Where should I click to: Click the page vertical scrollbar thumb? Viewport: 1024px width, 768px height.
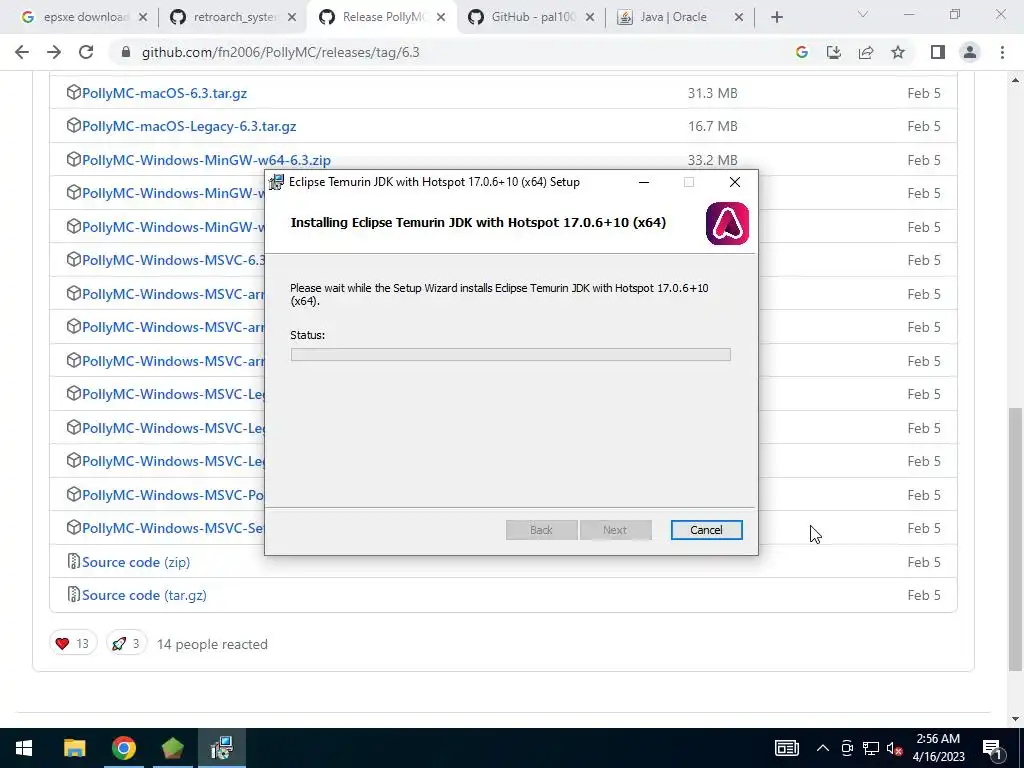[1016, 539]
